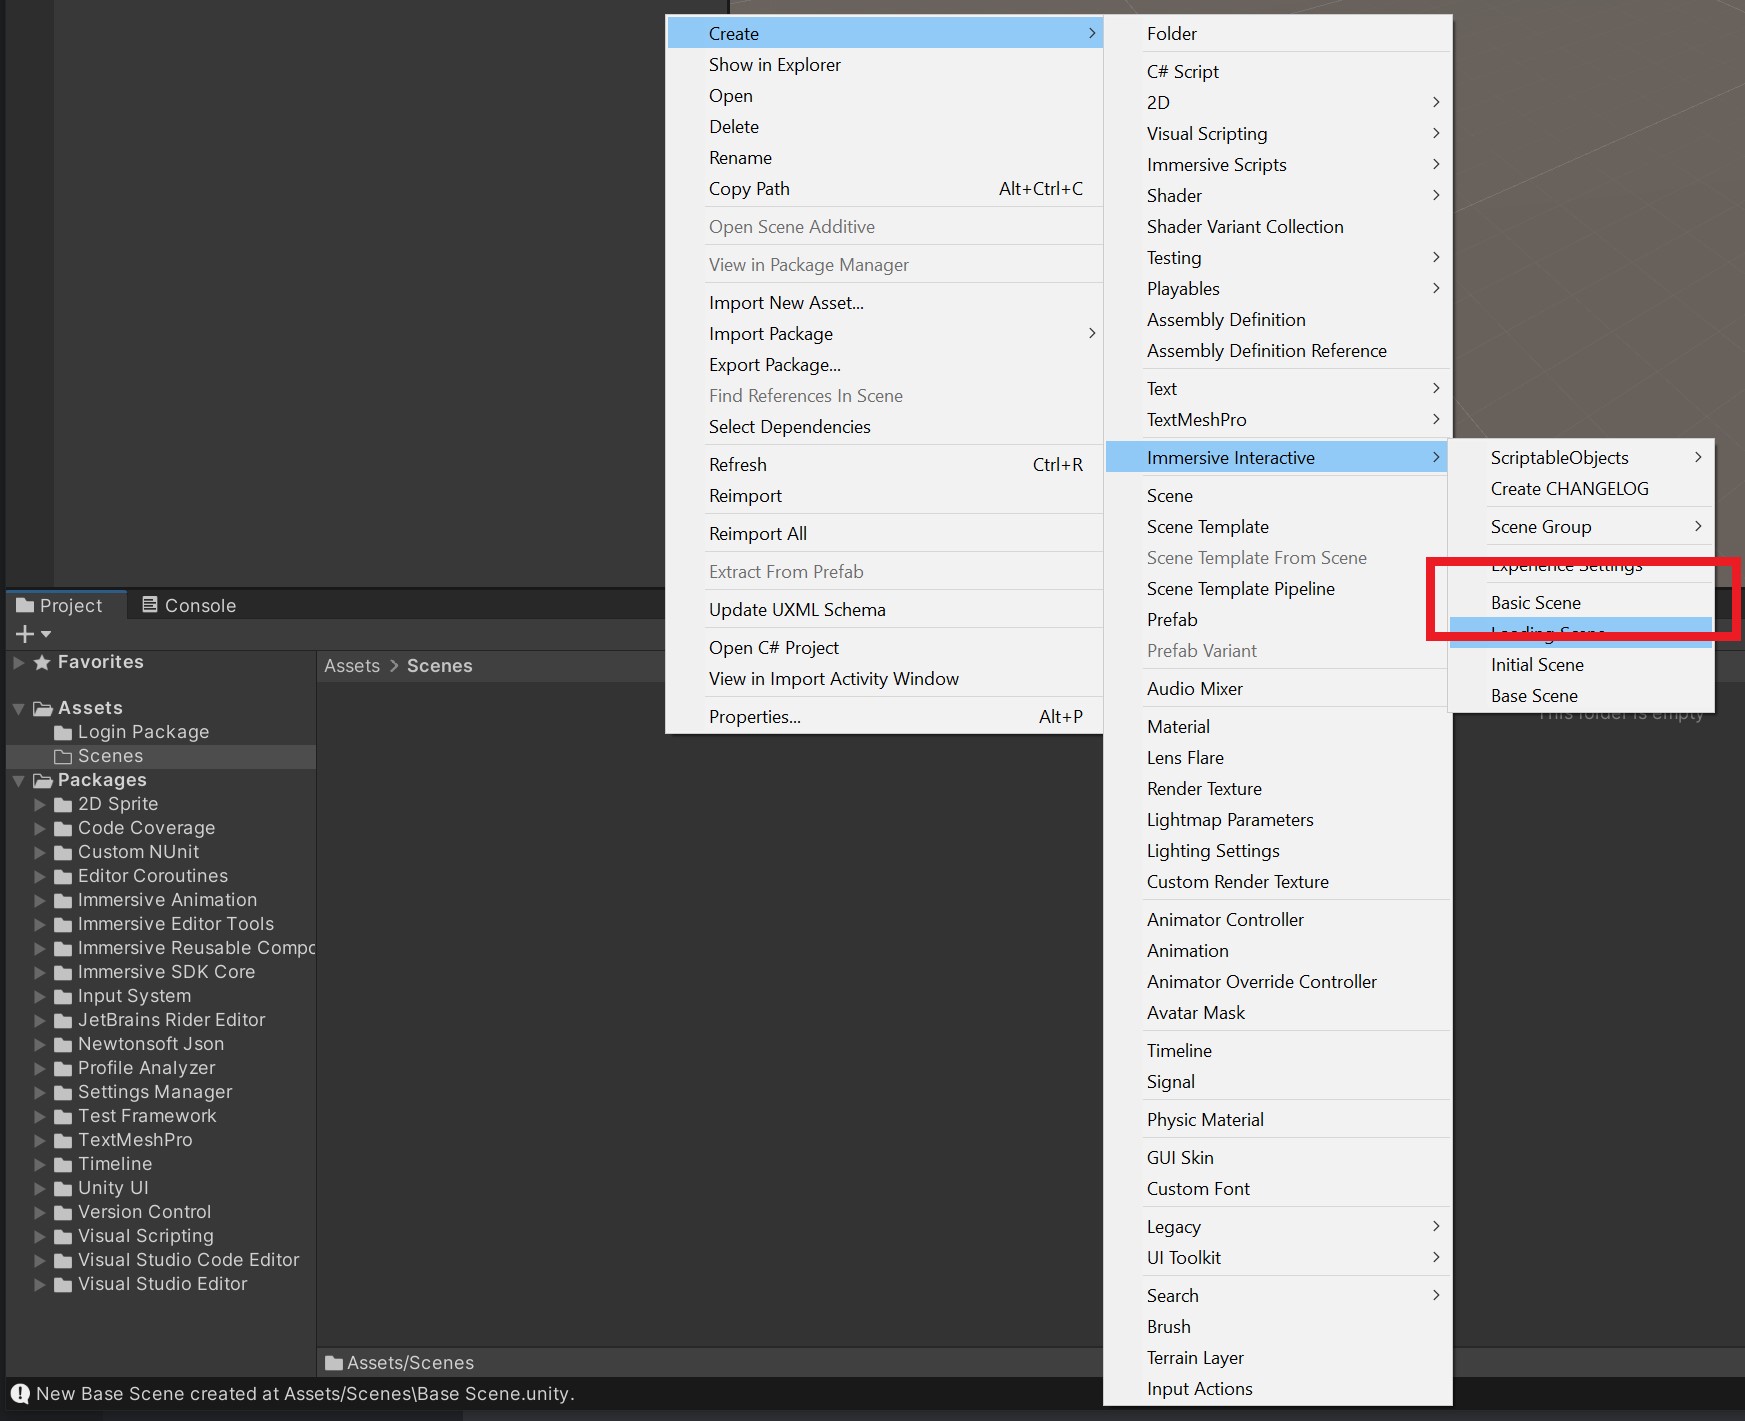This screenshot has width=1745, height=1421.
Task: Collapse the Assets tree
Action: [19, 708]
